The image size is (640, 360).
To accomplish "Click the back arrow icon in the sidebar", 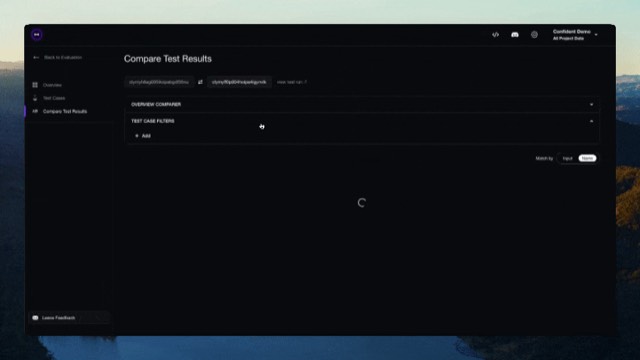I will point(36,58).
